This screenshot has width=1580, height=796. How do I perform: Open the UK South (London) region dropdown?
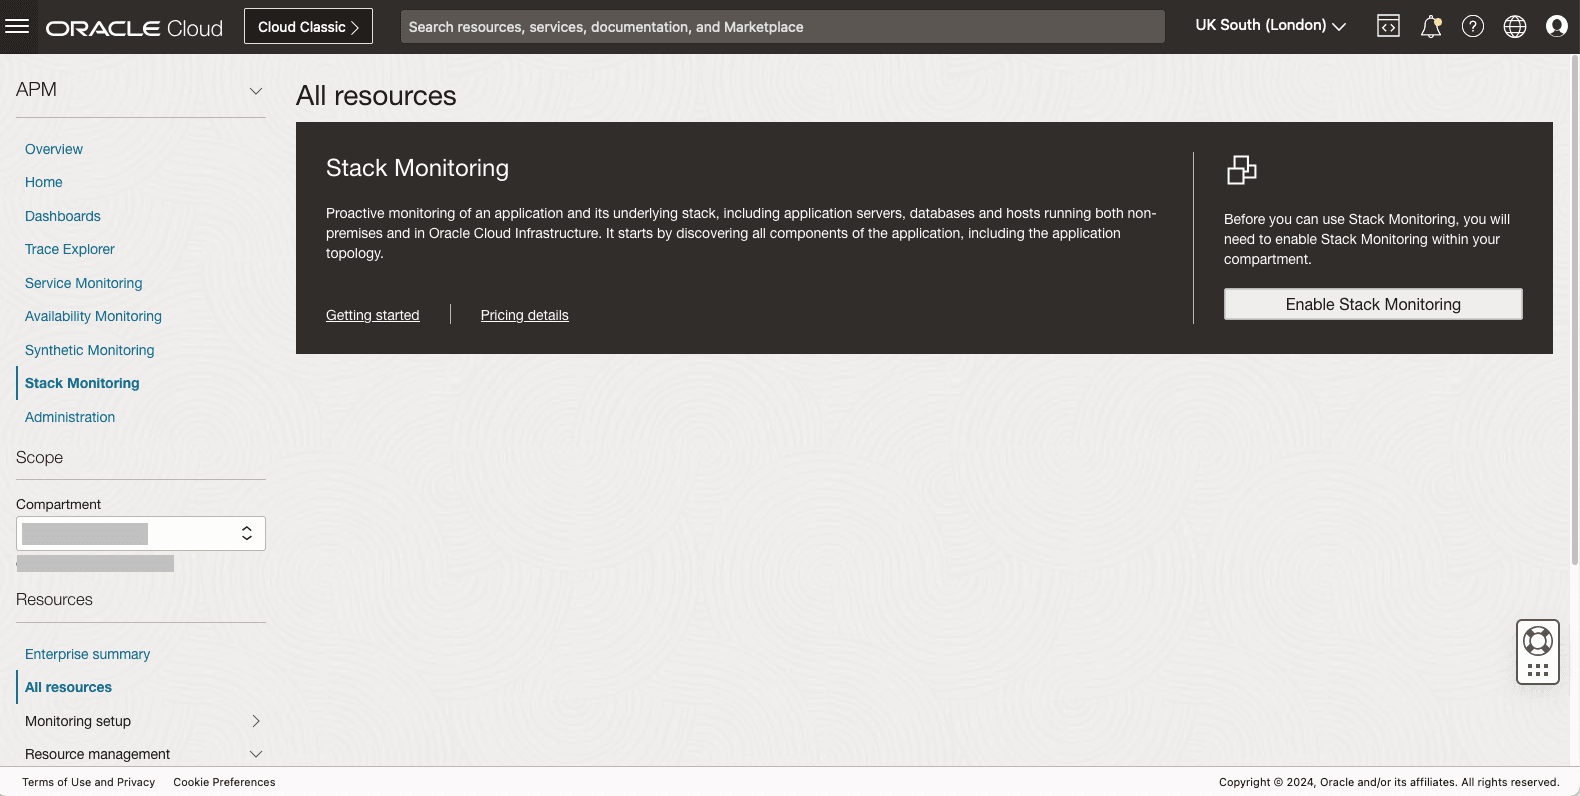click(x=1270, y=26)
